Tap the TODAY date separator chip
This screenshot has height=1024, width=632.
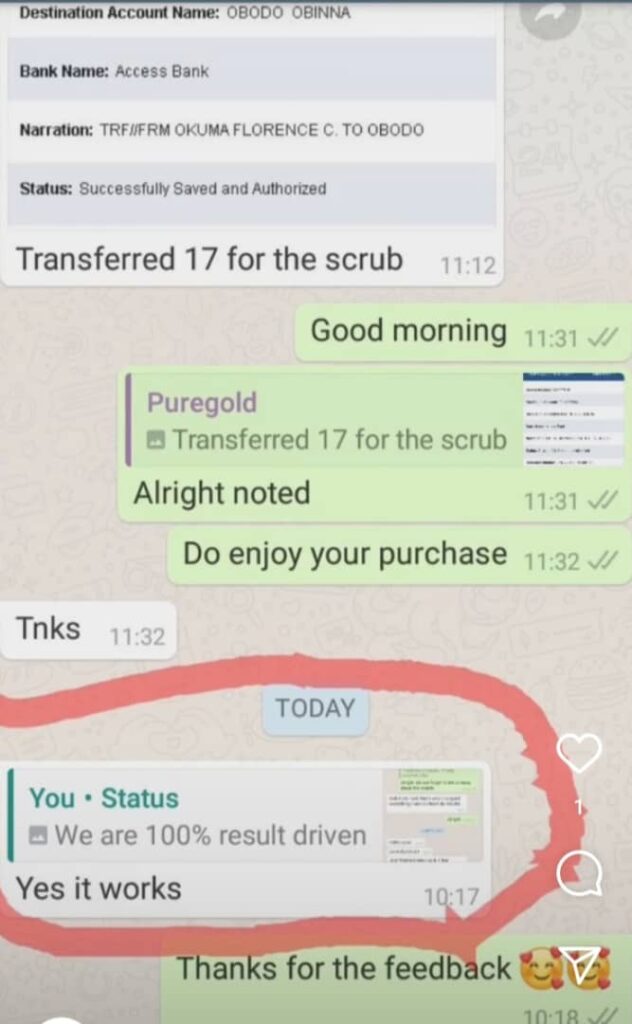[315, 709]
